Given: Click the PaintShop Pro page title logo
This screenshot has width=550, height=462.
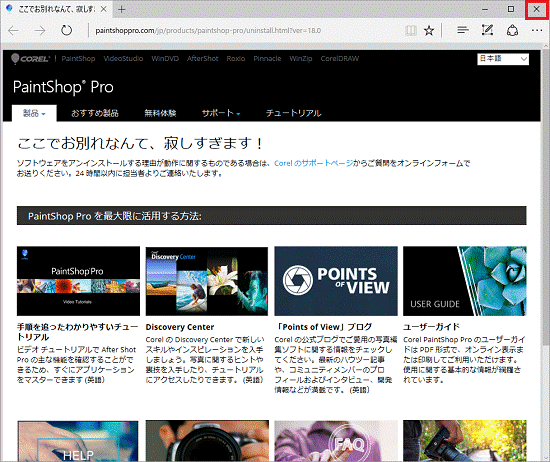Looking at the screenshot, I should (63, 87).
